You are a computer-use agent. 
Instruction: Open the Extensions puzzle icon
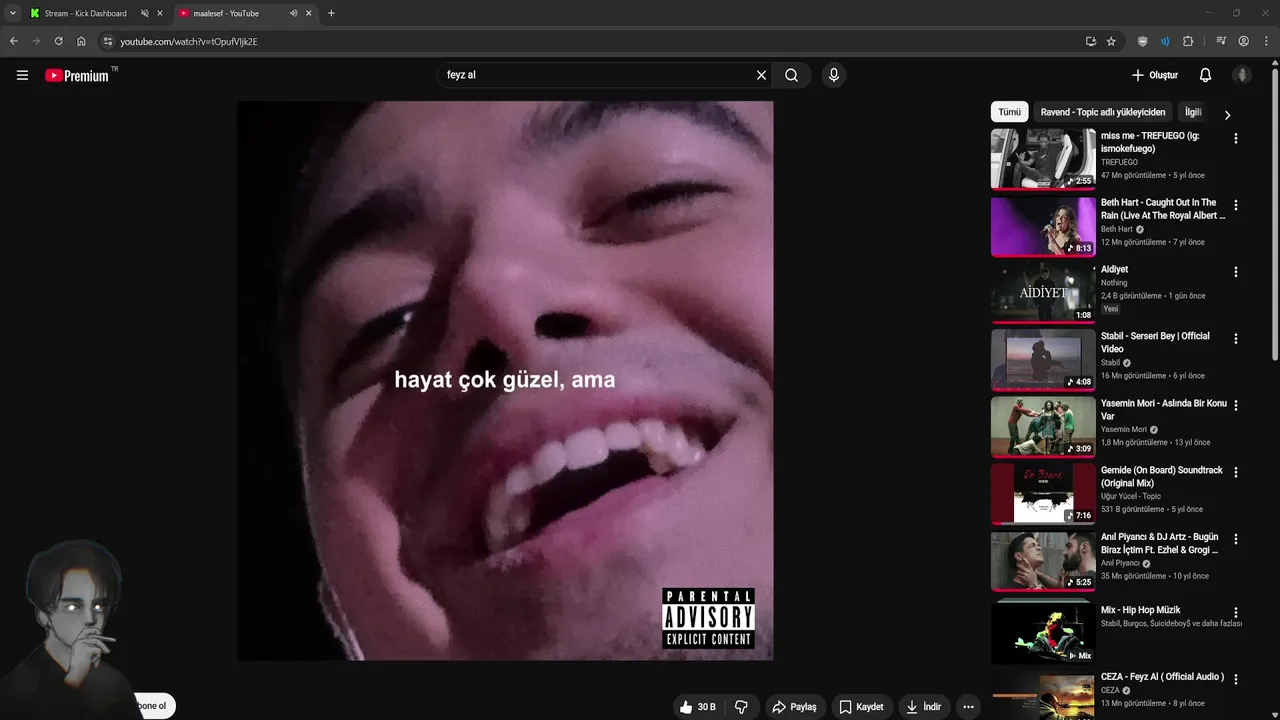click(1188, 41)
